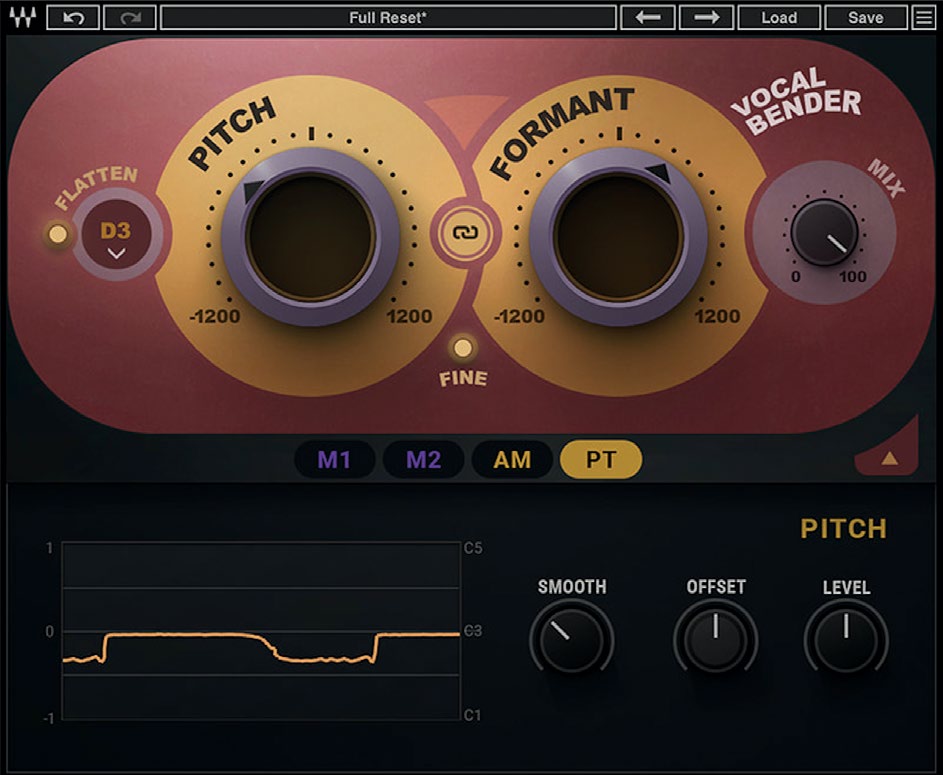943x775 pixels.
Task: Select the AM modulator tab
Action: pos(512,460)
